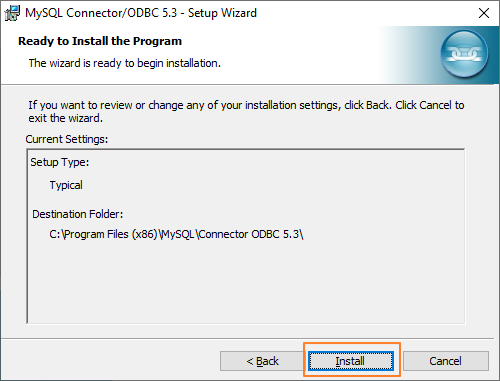Cancel the setup wizard

[x=446, y=361]
